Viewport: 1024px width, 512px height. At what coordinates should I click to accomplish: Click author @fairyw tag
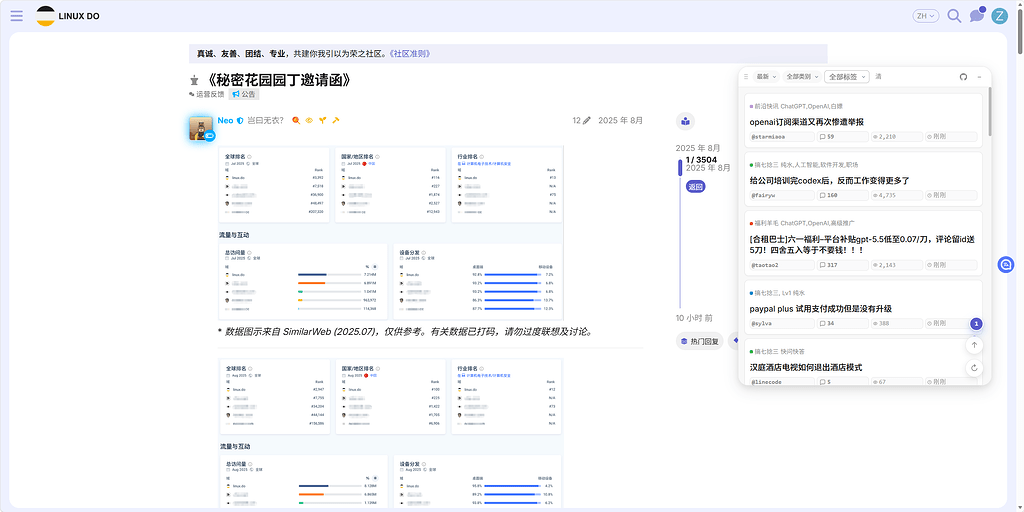[782, 195]
